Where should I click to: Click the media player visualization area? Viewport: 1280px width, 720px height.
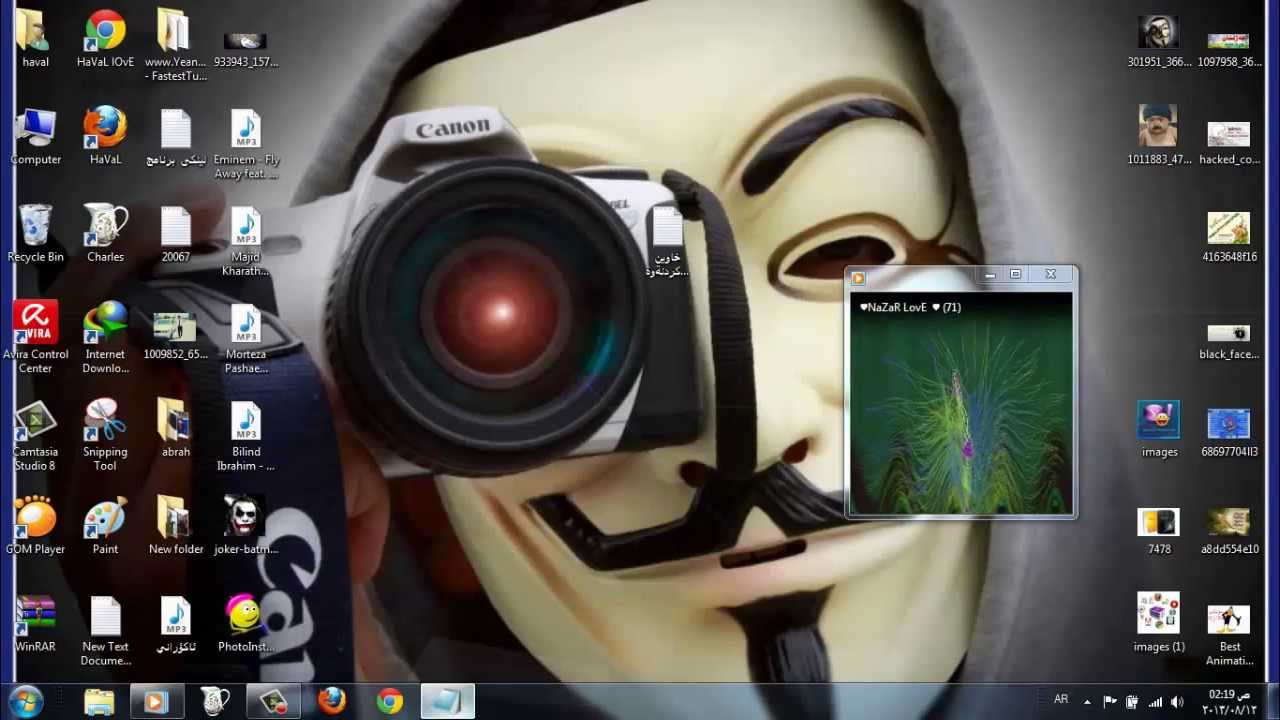click(961, 403)
